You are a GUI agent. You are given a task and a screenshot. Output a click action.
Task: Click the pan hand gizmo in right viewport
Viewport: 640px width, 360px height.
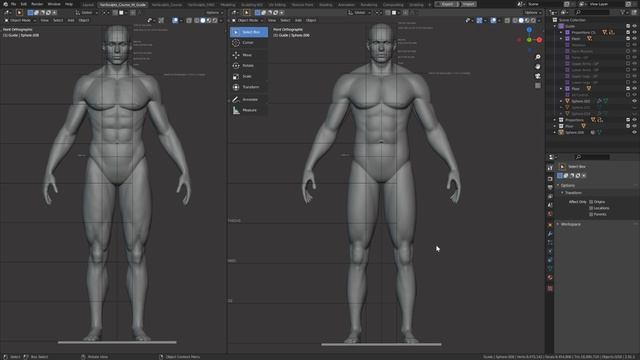(x=538, y=67)
